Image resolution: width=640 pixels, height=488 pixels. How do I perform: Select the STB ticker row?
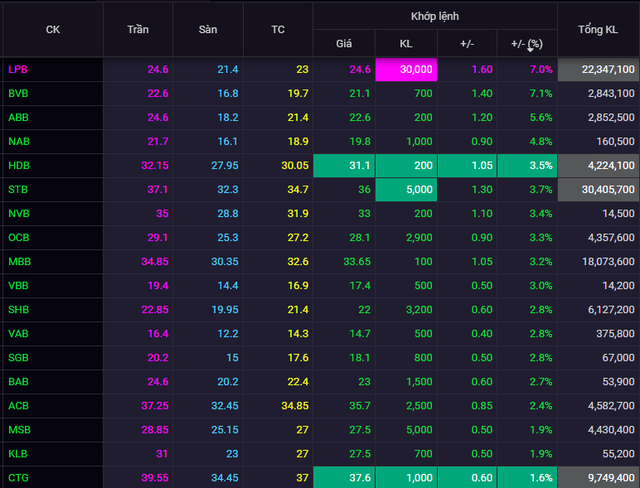click(x=19, y=190)
